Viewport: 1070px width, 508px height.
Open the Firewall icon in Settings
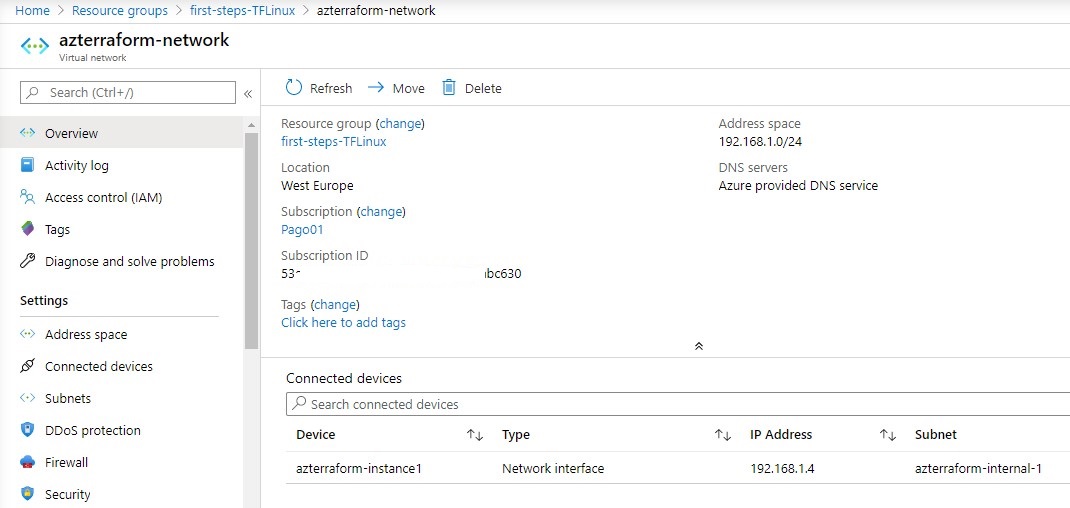tap(28, 463)
